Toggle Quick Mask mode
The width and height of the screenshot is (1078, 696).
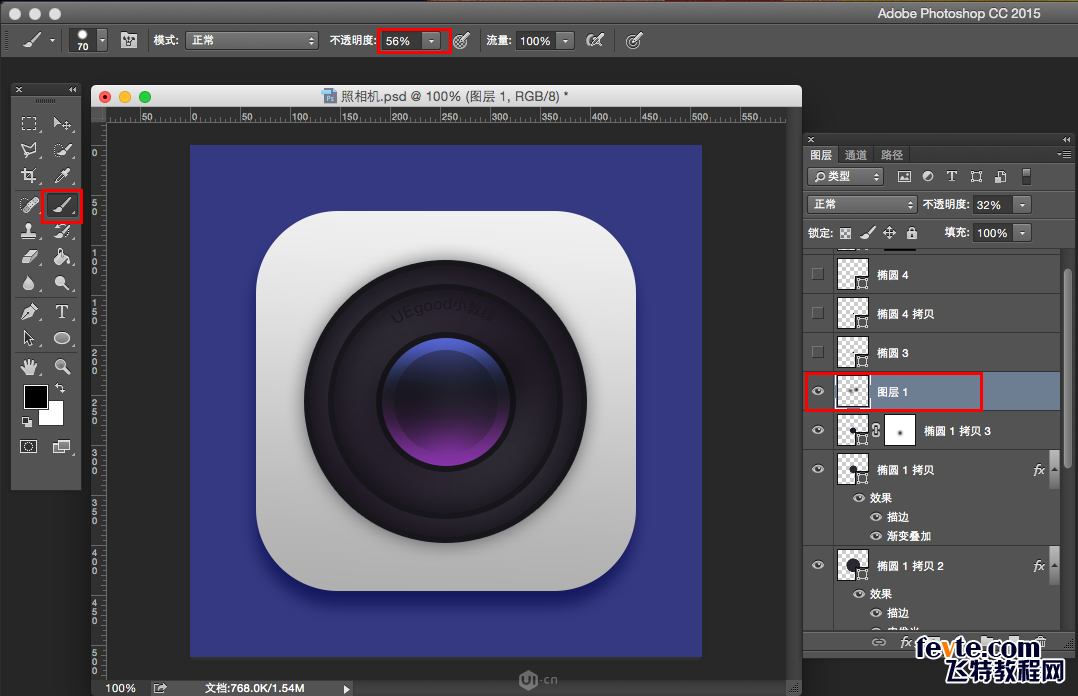29,447
